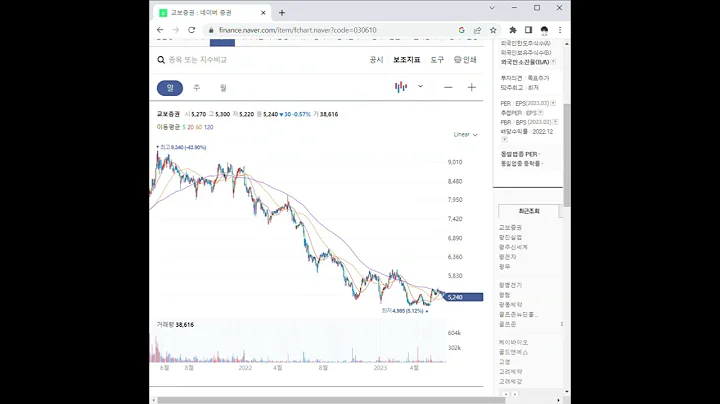Open 광명전기 in recent list
The image size is (720, 404).
point(510,285)
